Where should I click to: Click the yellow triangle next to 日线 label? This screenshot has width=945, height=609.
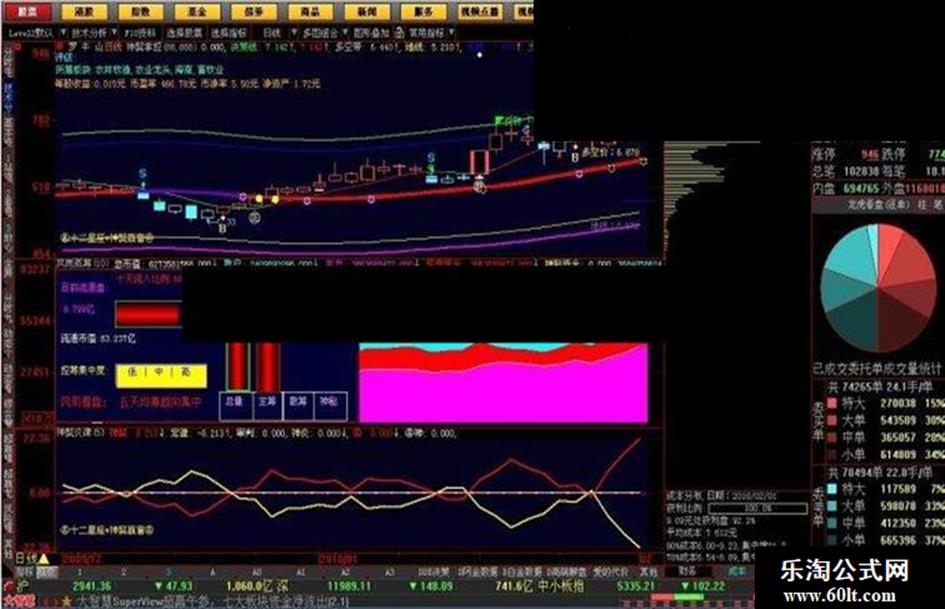pos(44,559)
